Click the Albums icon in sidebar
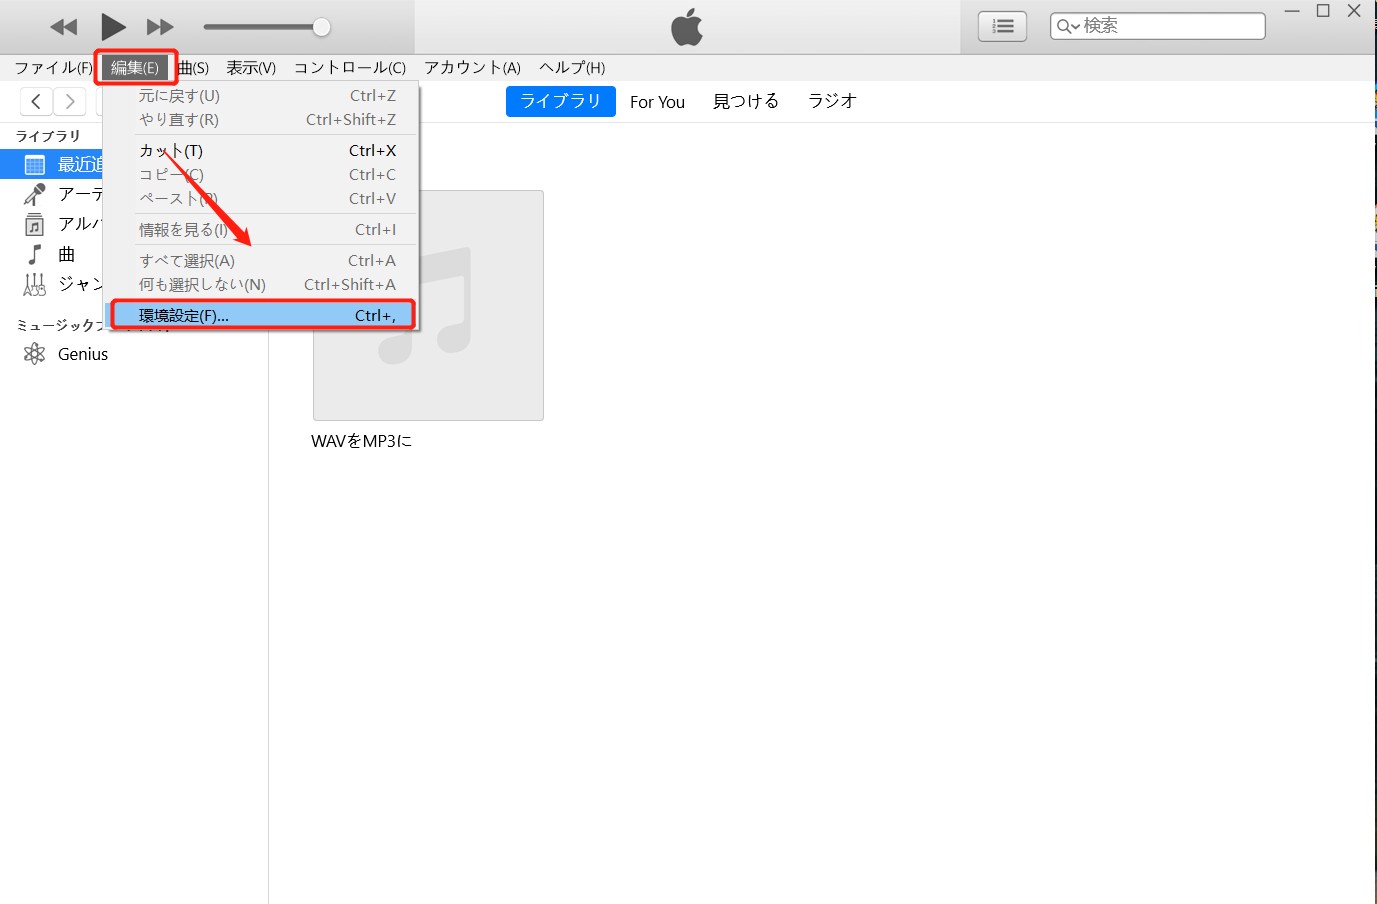Viewport: 1377px width, 904px height. click(35, 224)
